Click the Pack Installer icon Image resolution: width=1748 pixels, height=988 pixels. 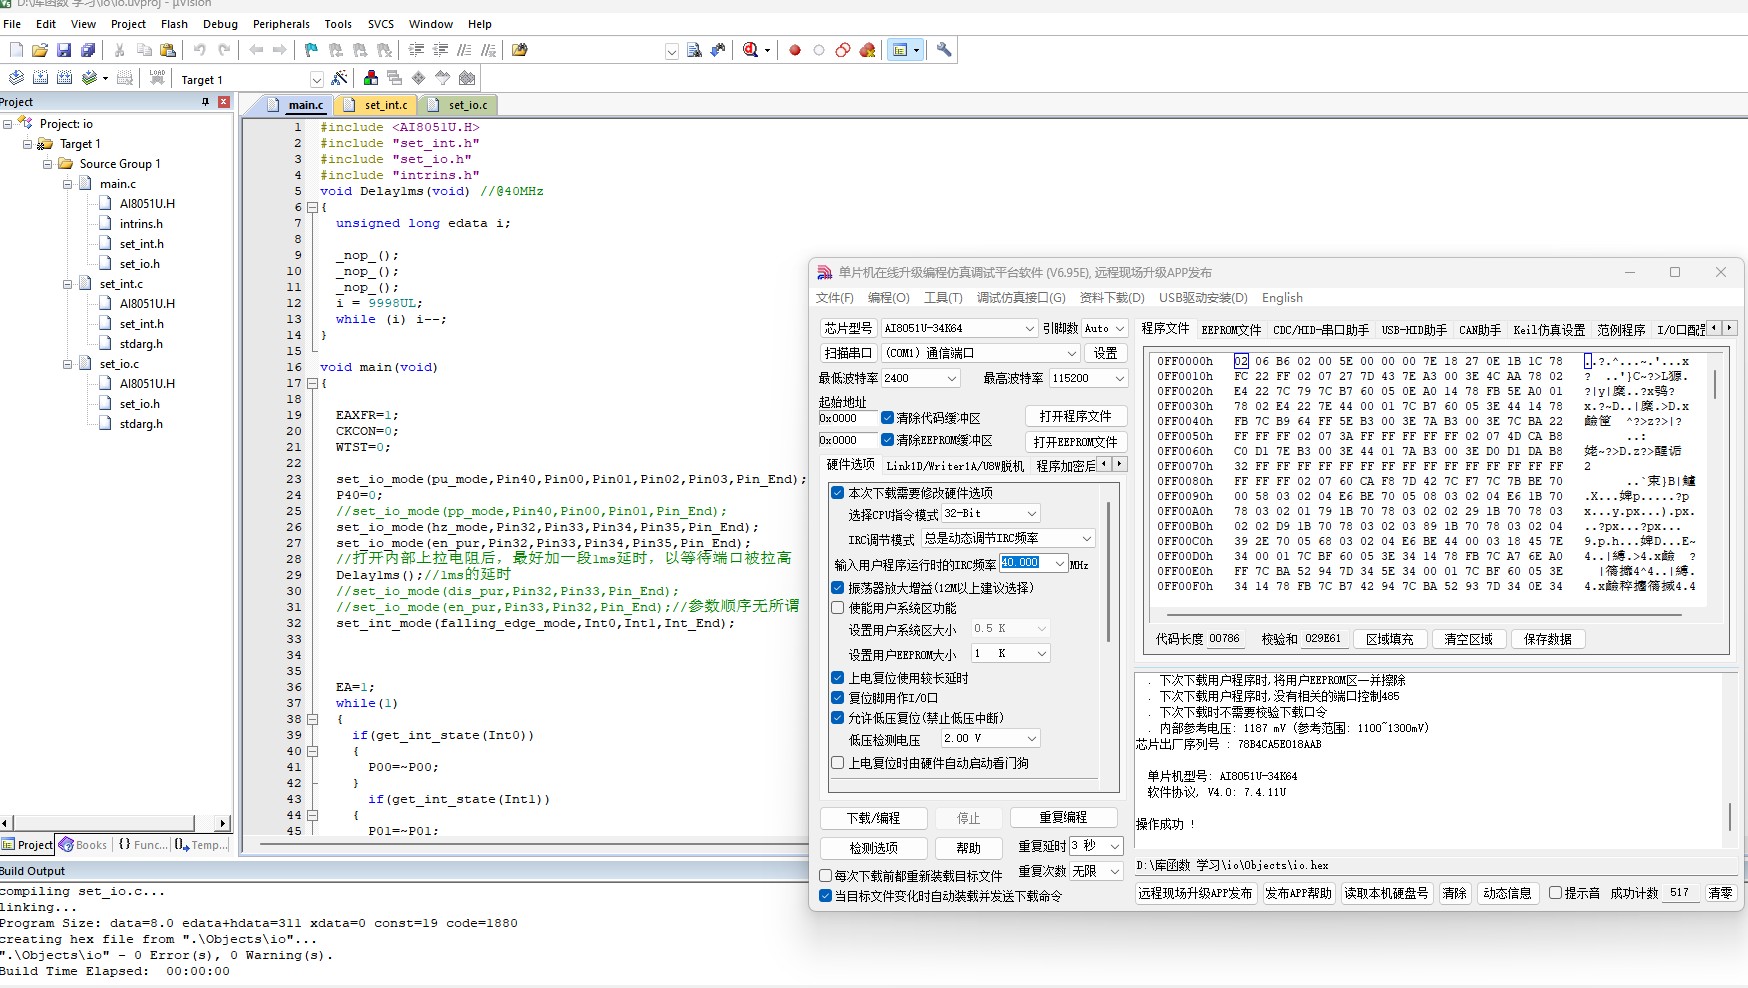[x=467, y=78]
